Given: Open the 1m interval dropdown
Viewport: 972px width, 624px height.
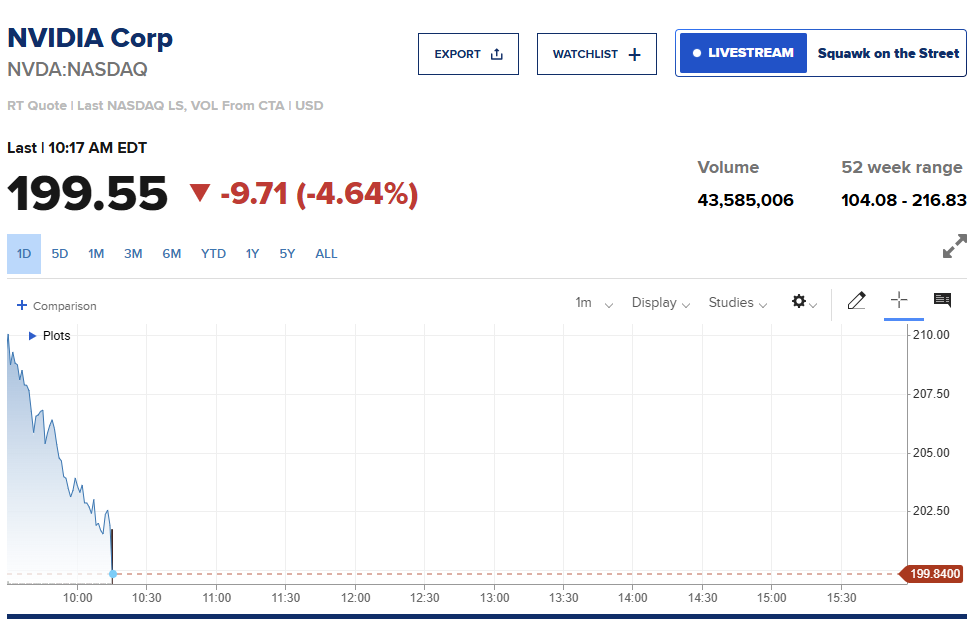Looking at the screenshot, I should 594,303.
